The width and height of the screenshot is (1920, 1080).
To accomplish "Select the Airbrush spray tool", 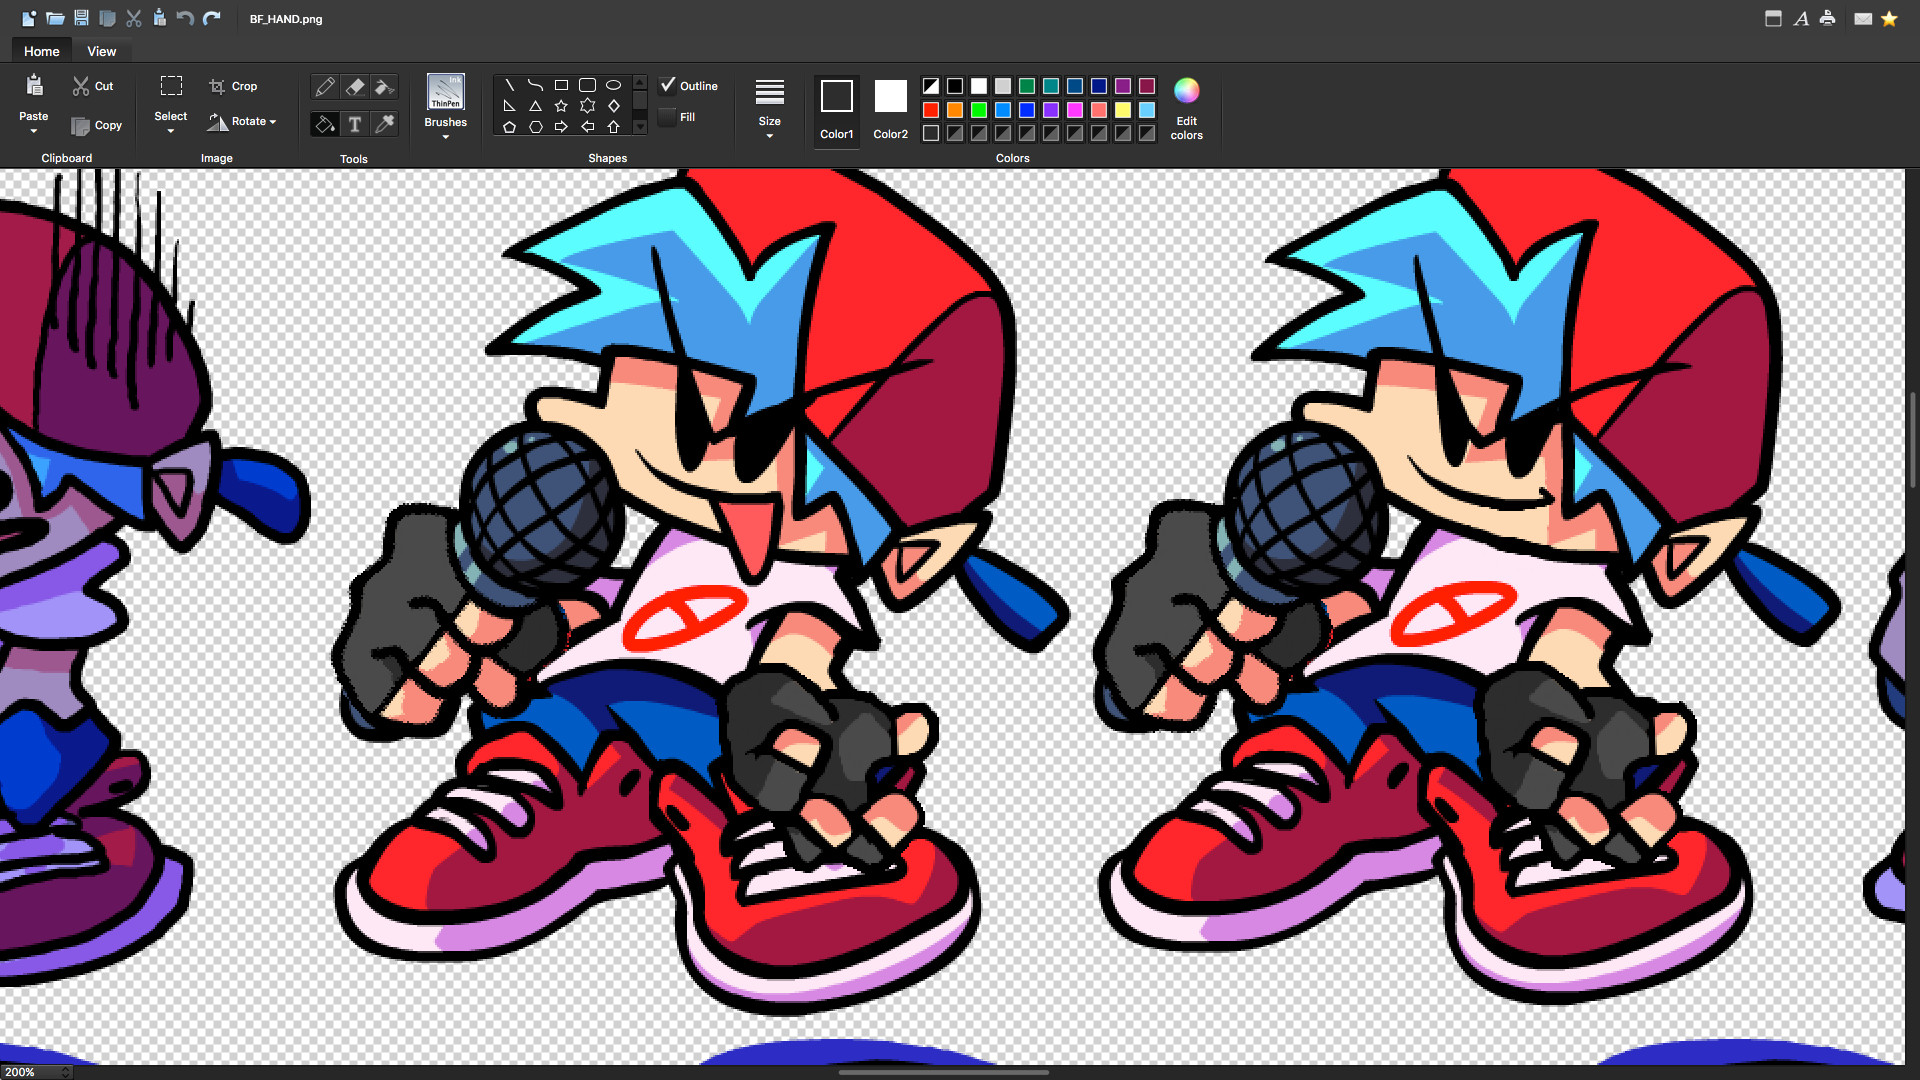I will coord(384,88).
